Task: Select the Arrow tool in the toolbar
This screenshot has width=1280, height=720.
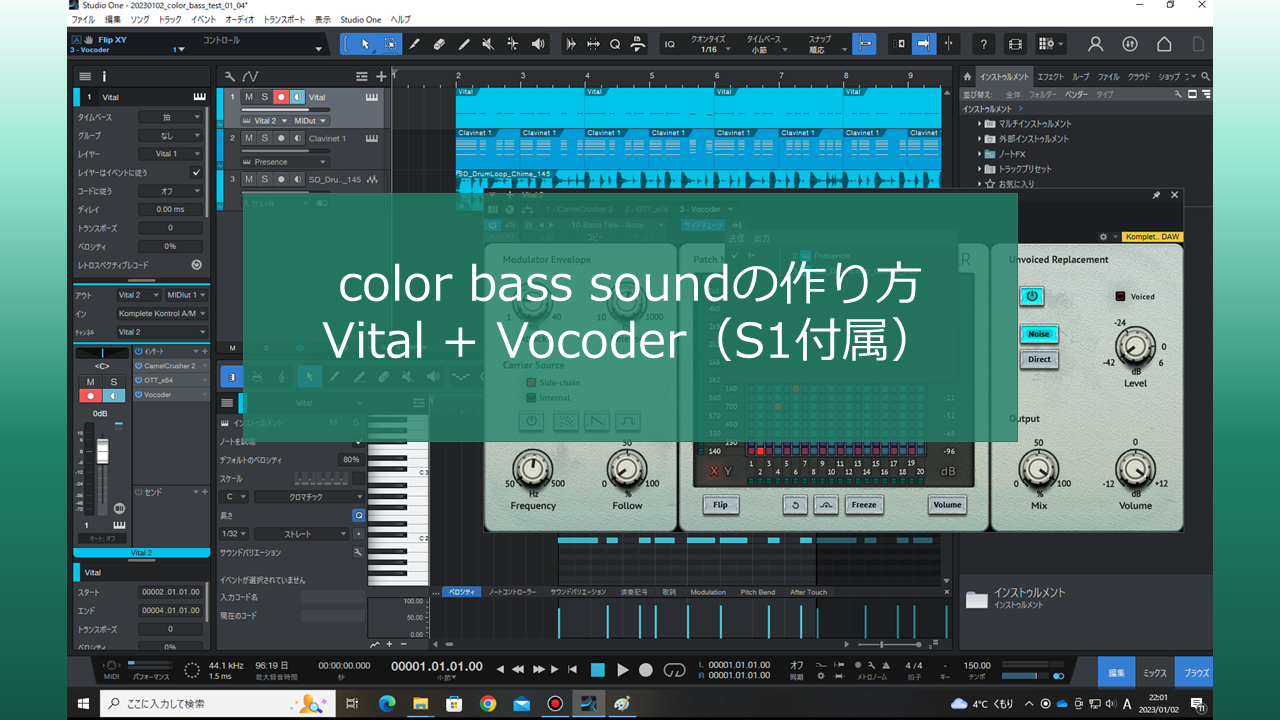Action: coord(365,44)
